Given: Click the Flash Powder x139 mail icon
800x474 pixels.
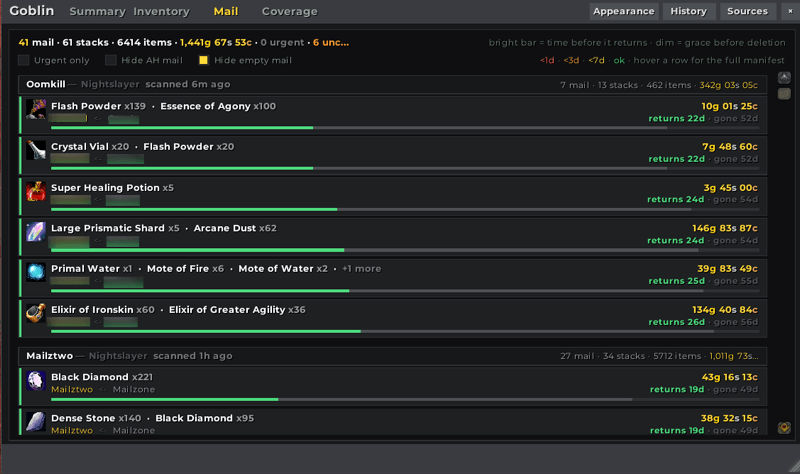Looking at the screenshot, I should (36, 109).
